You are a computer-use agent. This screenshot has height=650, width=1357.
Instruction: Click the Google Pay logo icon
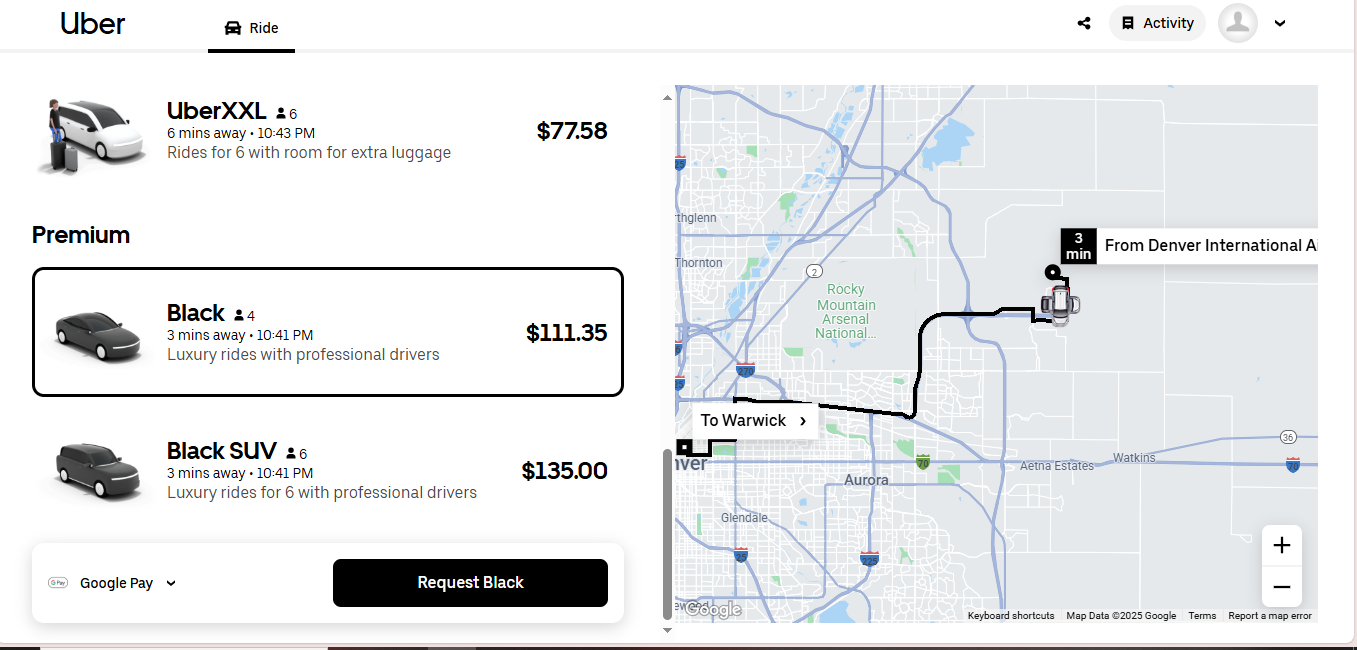pyautogui.click(x=58, y=583)
